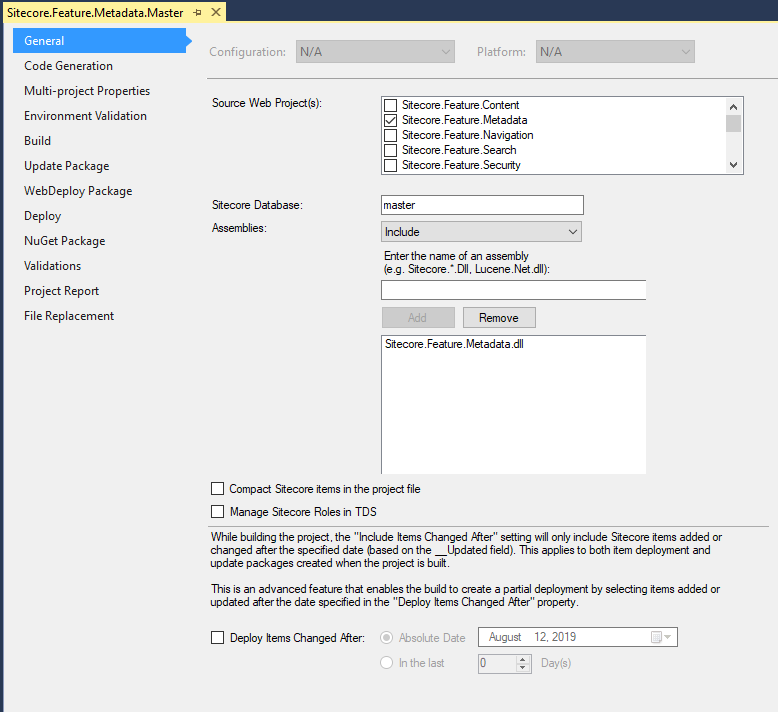Enable Deploy Items Changed After
The width and height of the screenshot is (778, 712).
coord(217,638)
